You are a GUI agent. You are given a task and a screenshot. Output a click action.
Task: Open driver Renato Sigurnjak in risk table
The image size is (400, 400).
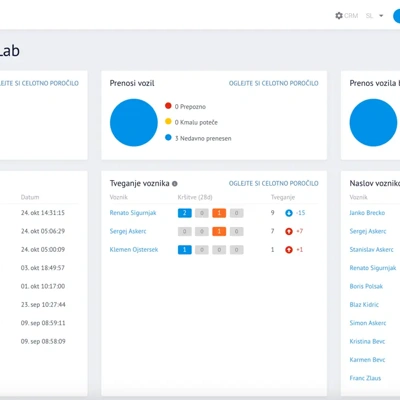point(133,213)
